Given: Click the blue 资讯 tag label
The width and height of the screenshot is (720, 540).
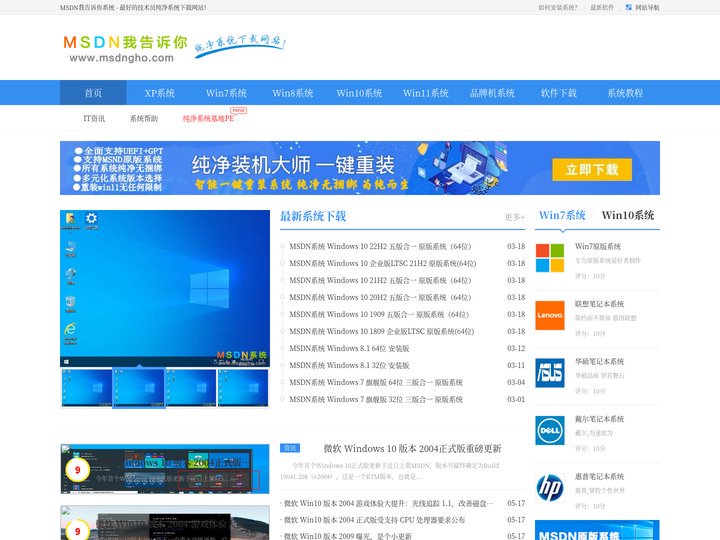Looking at the screenshot, I should [290, 448].
